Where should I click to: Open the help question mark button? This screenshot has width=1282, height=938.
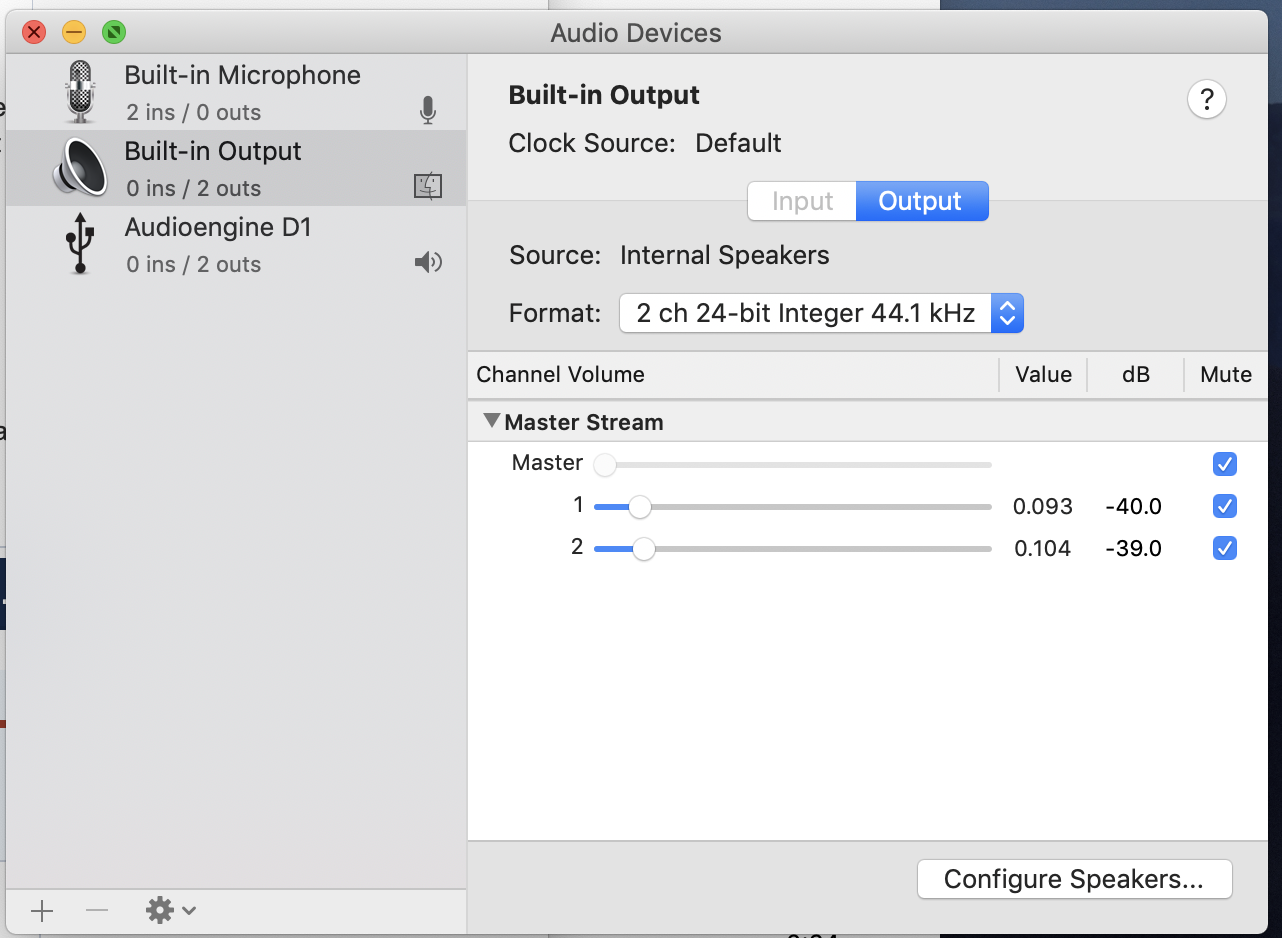[1207, 100]
